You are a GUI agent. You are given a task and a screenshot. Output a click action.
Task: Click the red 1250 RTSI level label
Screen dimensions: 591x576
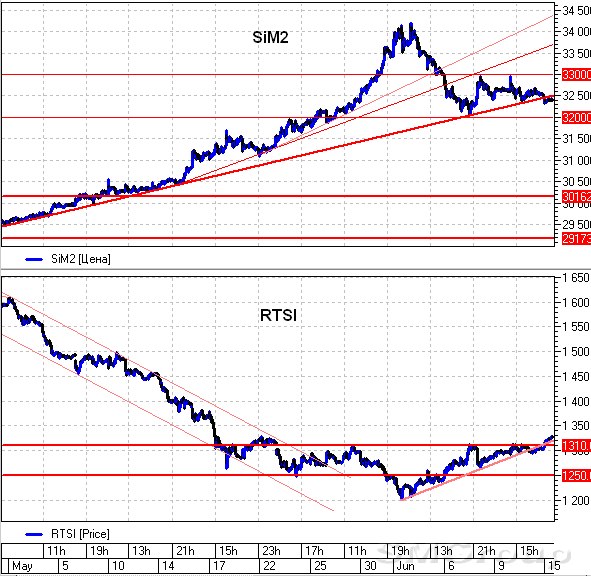point(576,475)
